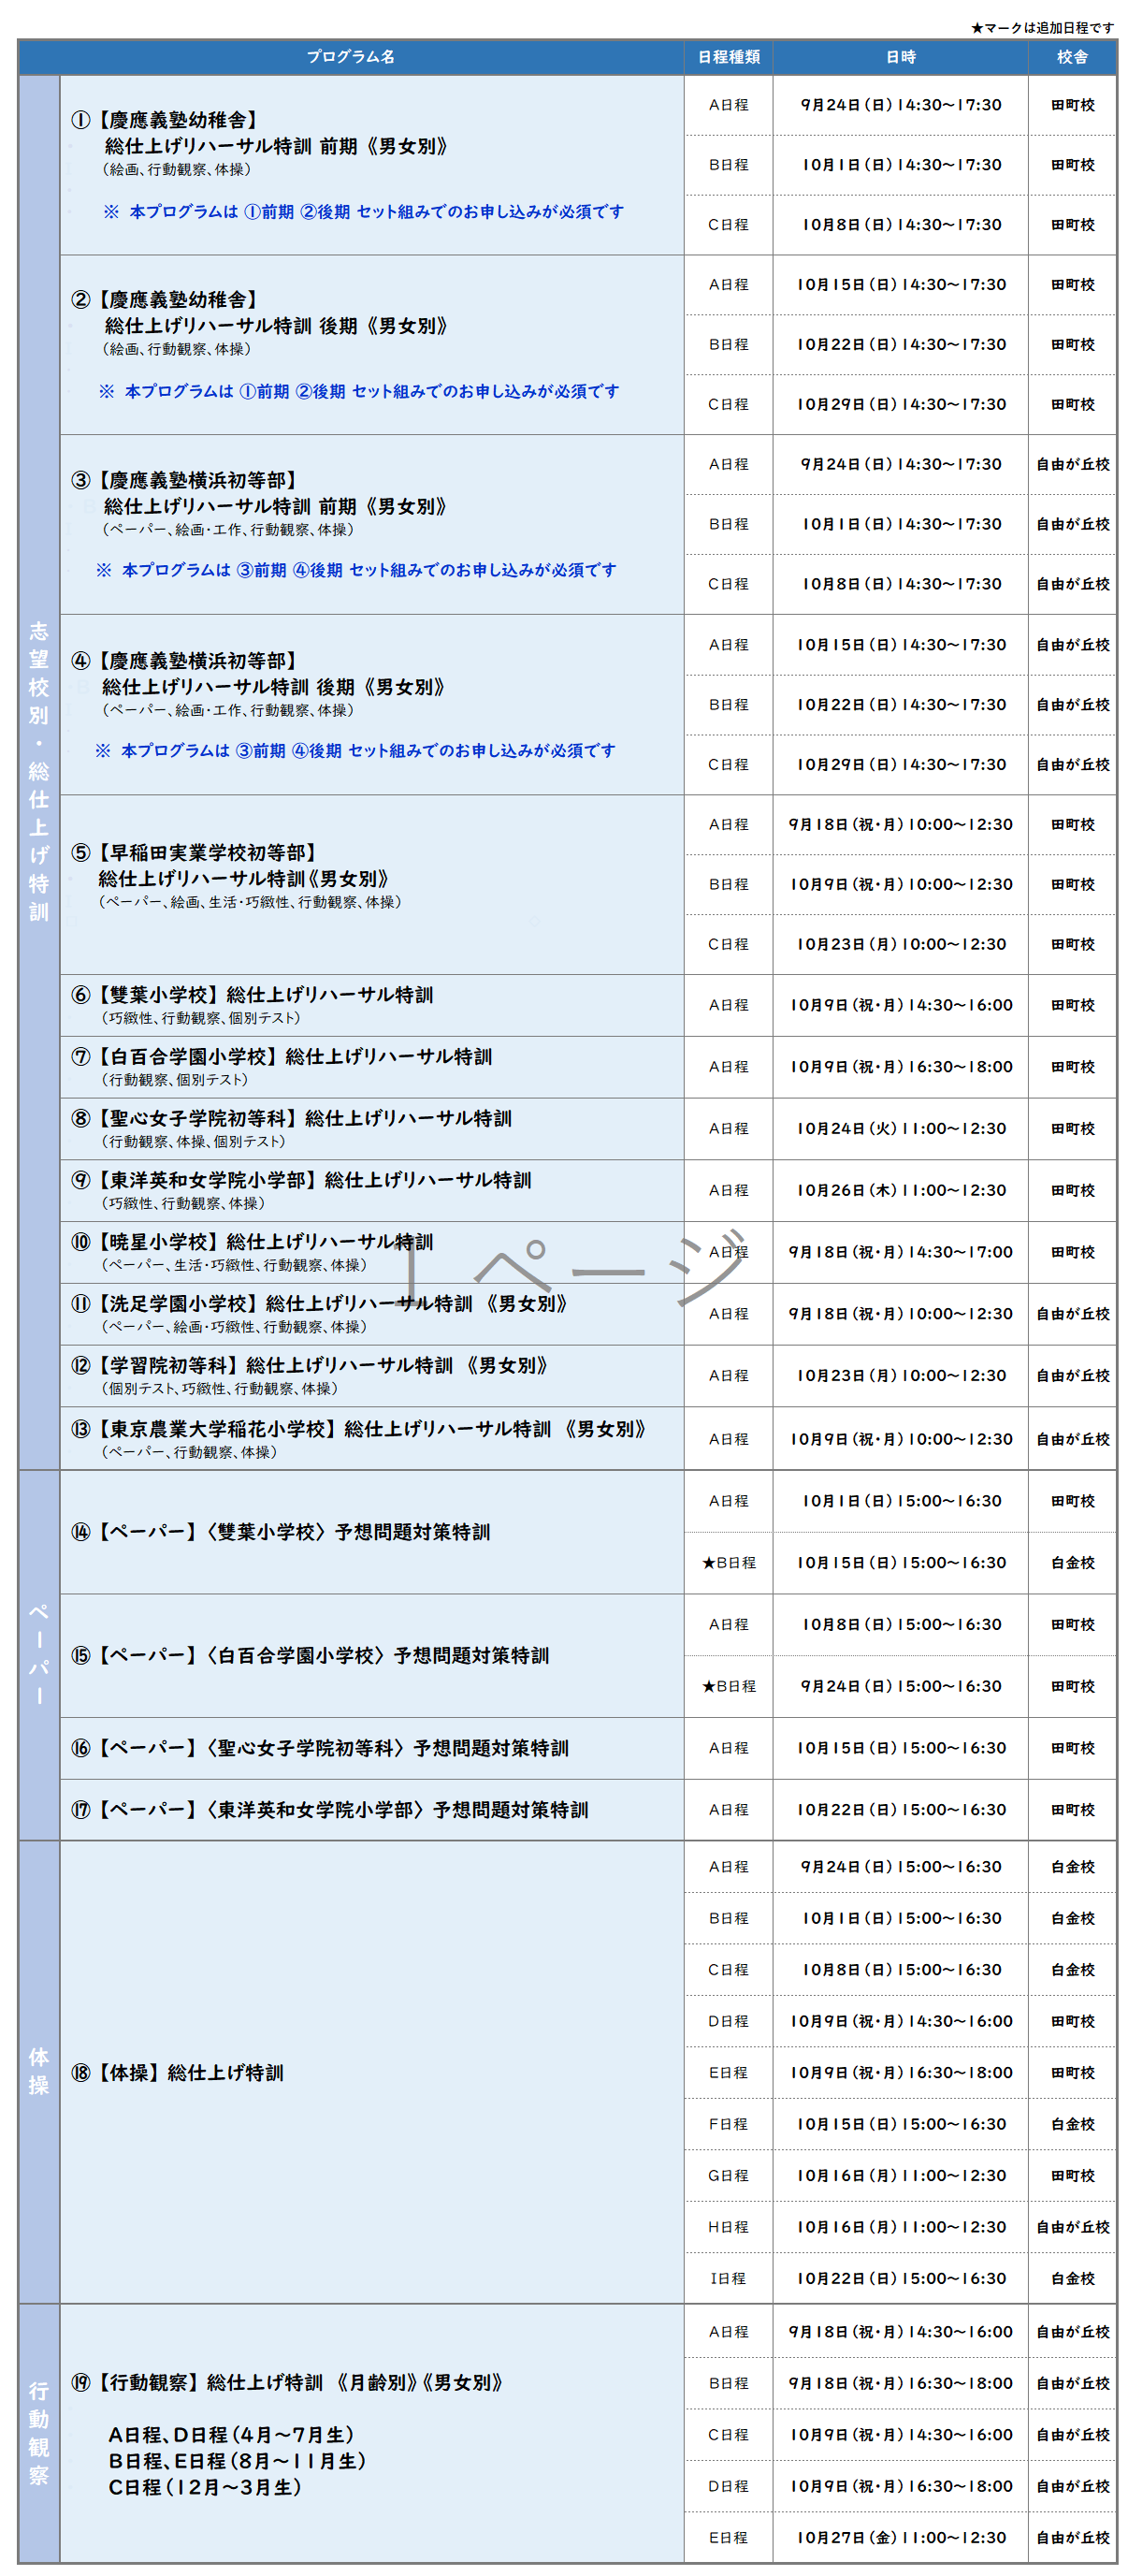Screen dimensions: 1128x2576
Task: Select ①慶應義塾幼稚舎 前期 program title
Action: point(260,133)
